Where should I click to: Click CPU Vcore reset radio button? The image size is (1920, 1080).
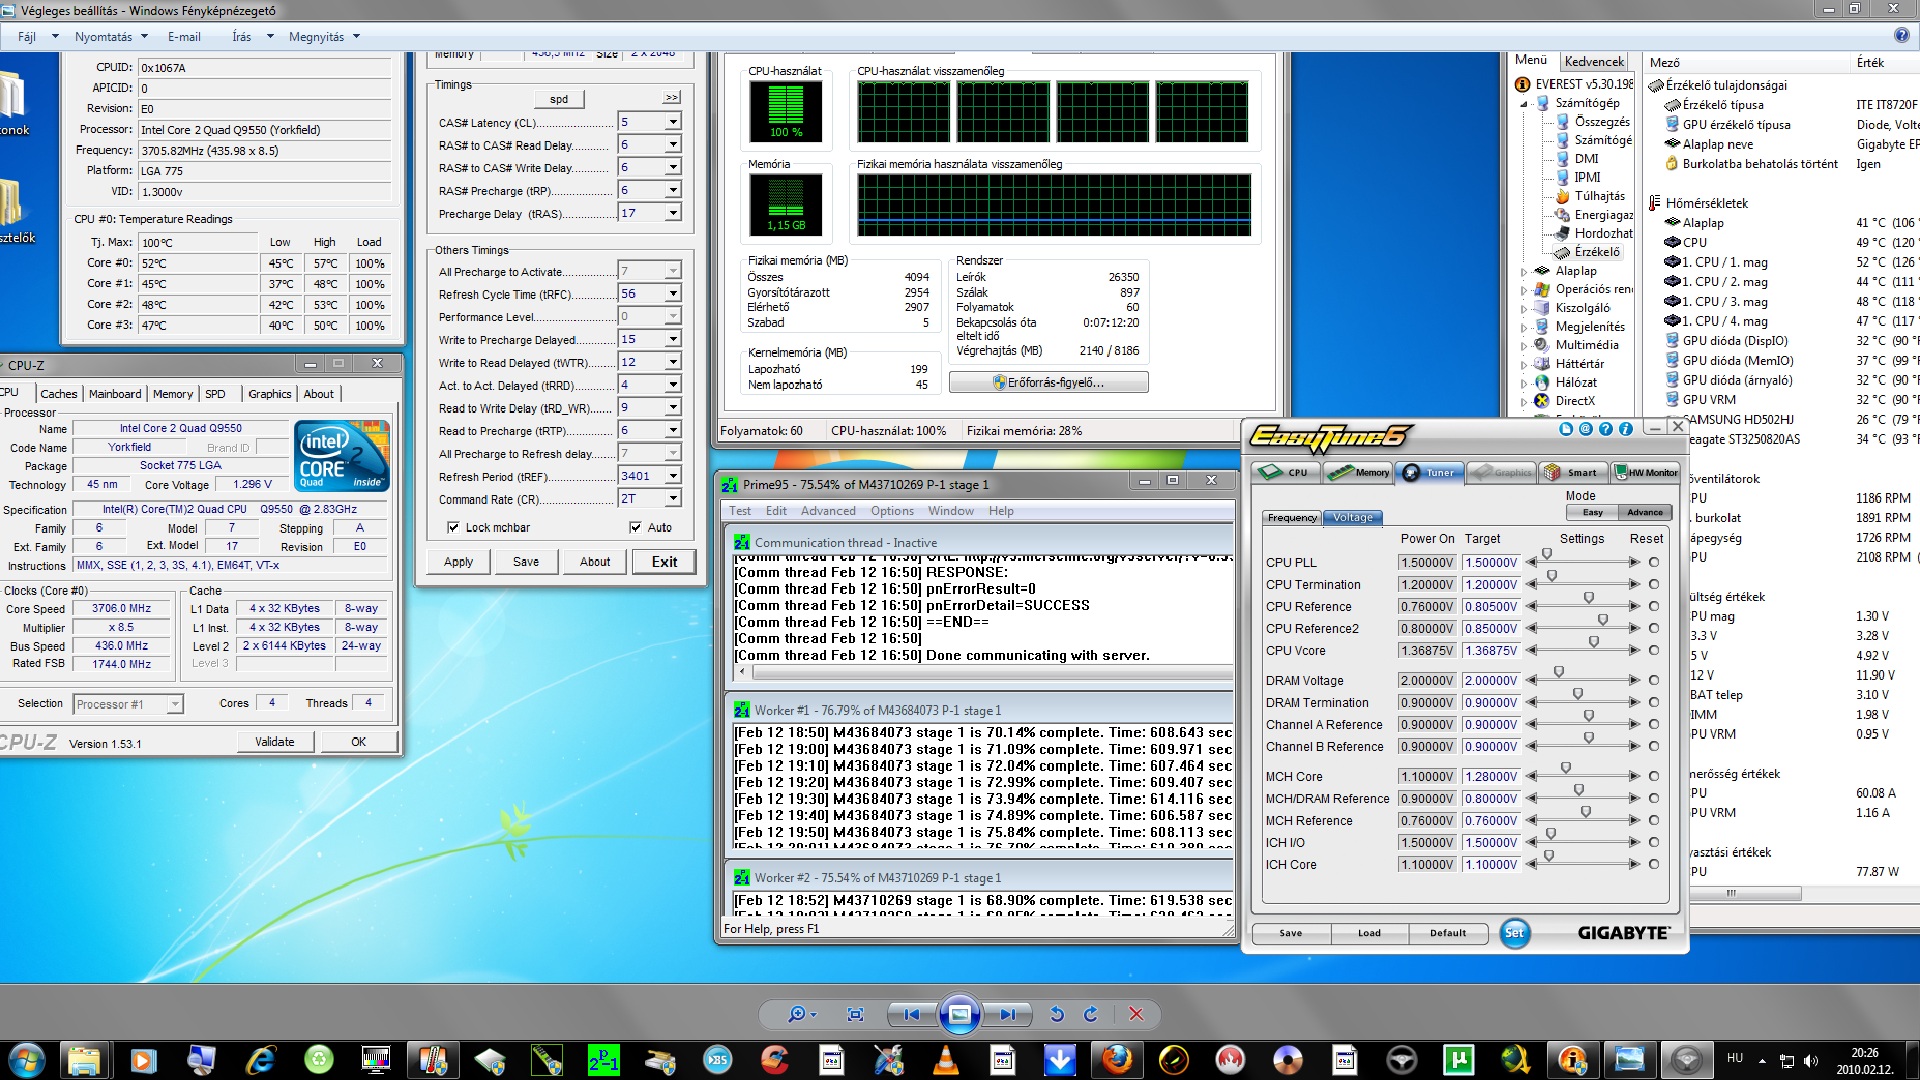click(x=1653, y=650)
